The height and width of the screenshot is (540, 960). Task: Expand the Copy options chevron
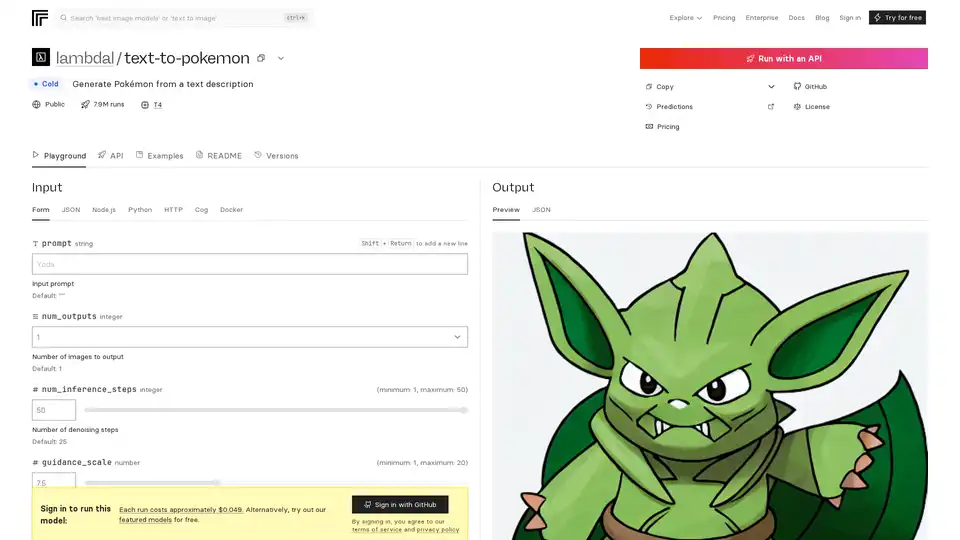pyautogui.click(x=771, y=87)
